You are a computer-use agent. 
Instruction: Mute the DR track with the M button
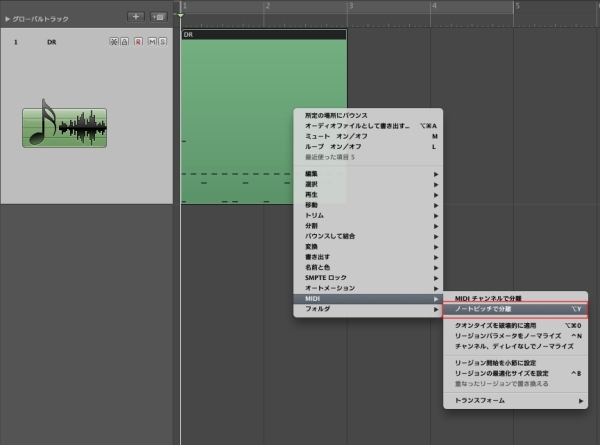click(x=152, y=42)
